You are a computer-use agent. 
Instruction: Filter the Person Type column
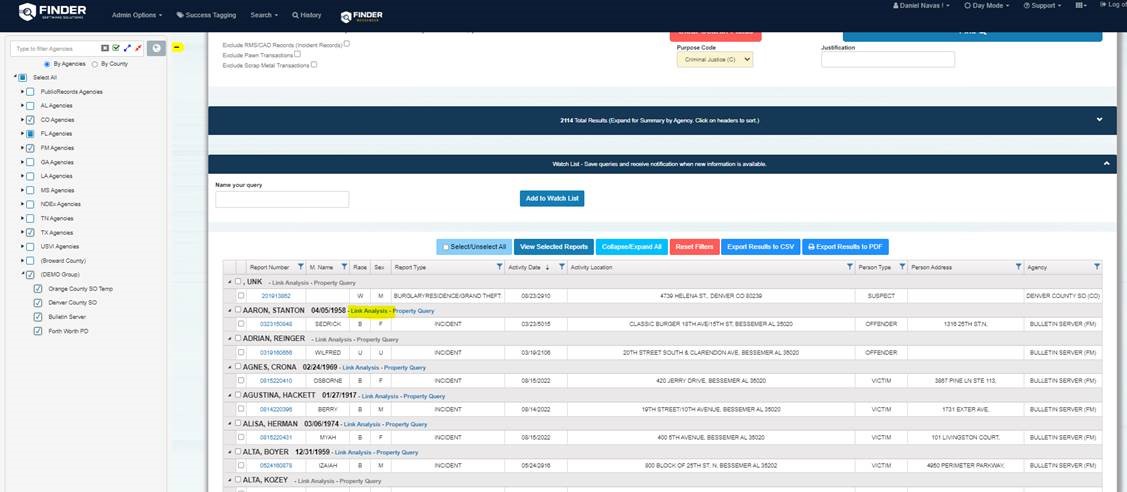902,267
